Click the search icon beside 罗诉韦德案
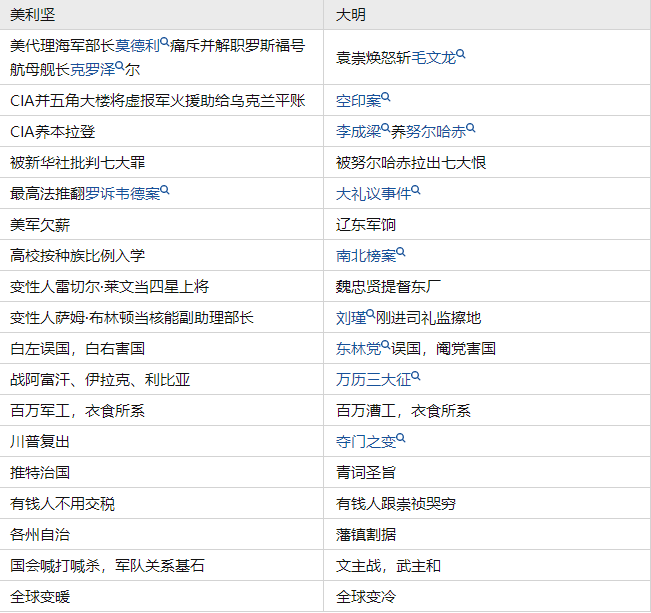Viewport: 651px width, 613px height. click(x=165, y=190)
